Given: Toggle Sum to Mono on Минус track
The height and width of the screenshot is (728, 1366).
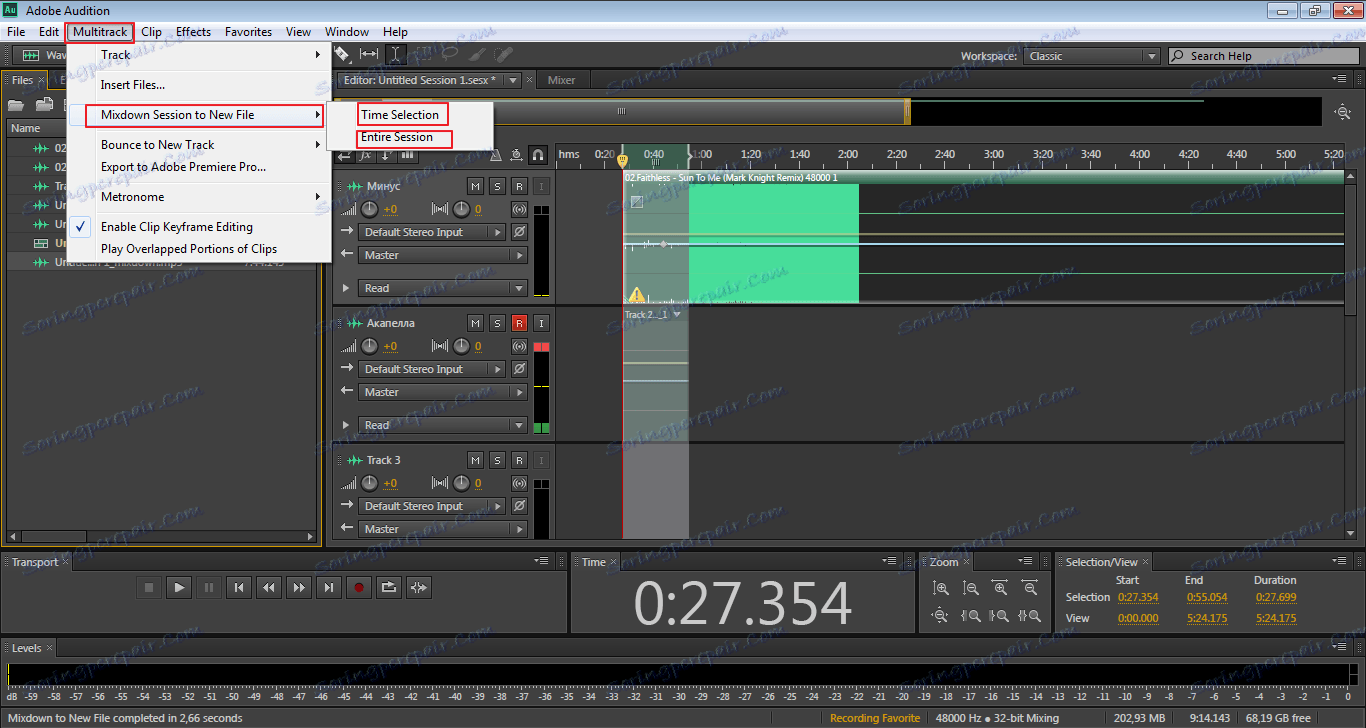Looking at the screenshot, I should (519, 209).
